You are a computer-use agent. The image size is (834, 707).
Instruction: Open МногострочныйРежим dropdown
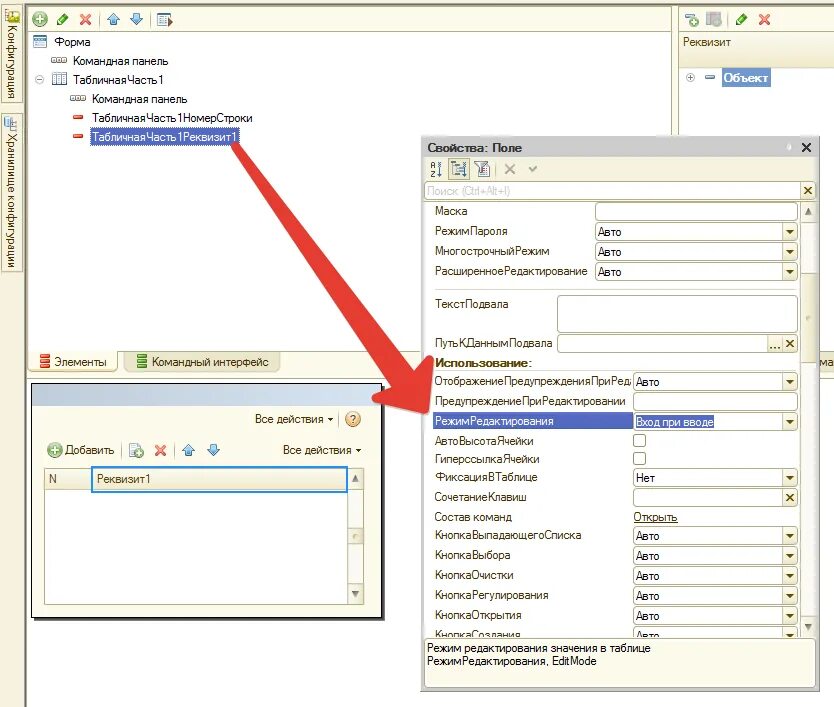[790, 252]
